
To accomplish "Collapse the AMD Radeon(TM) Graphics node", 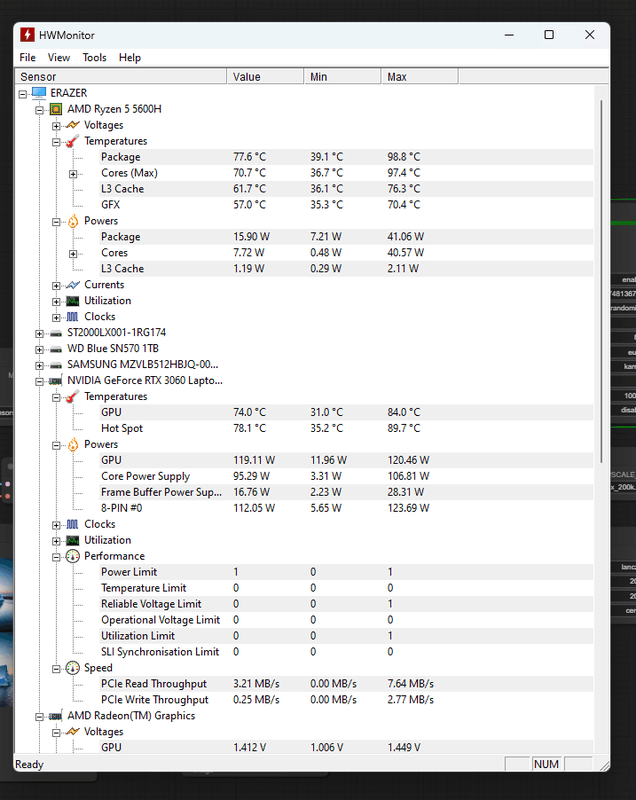I will [39, 717].
